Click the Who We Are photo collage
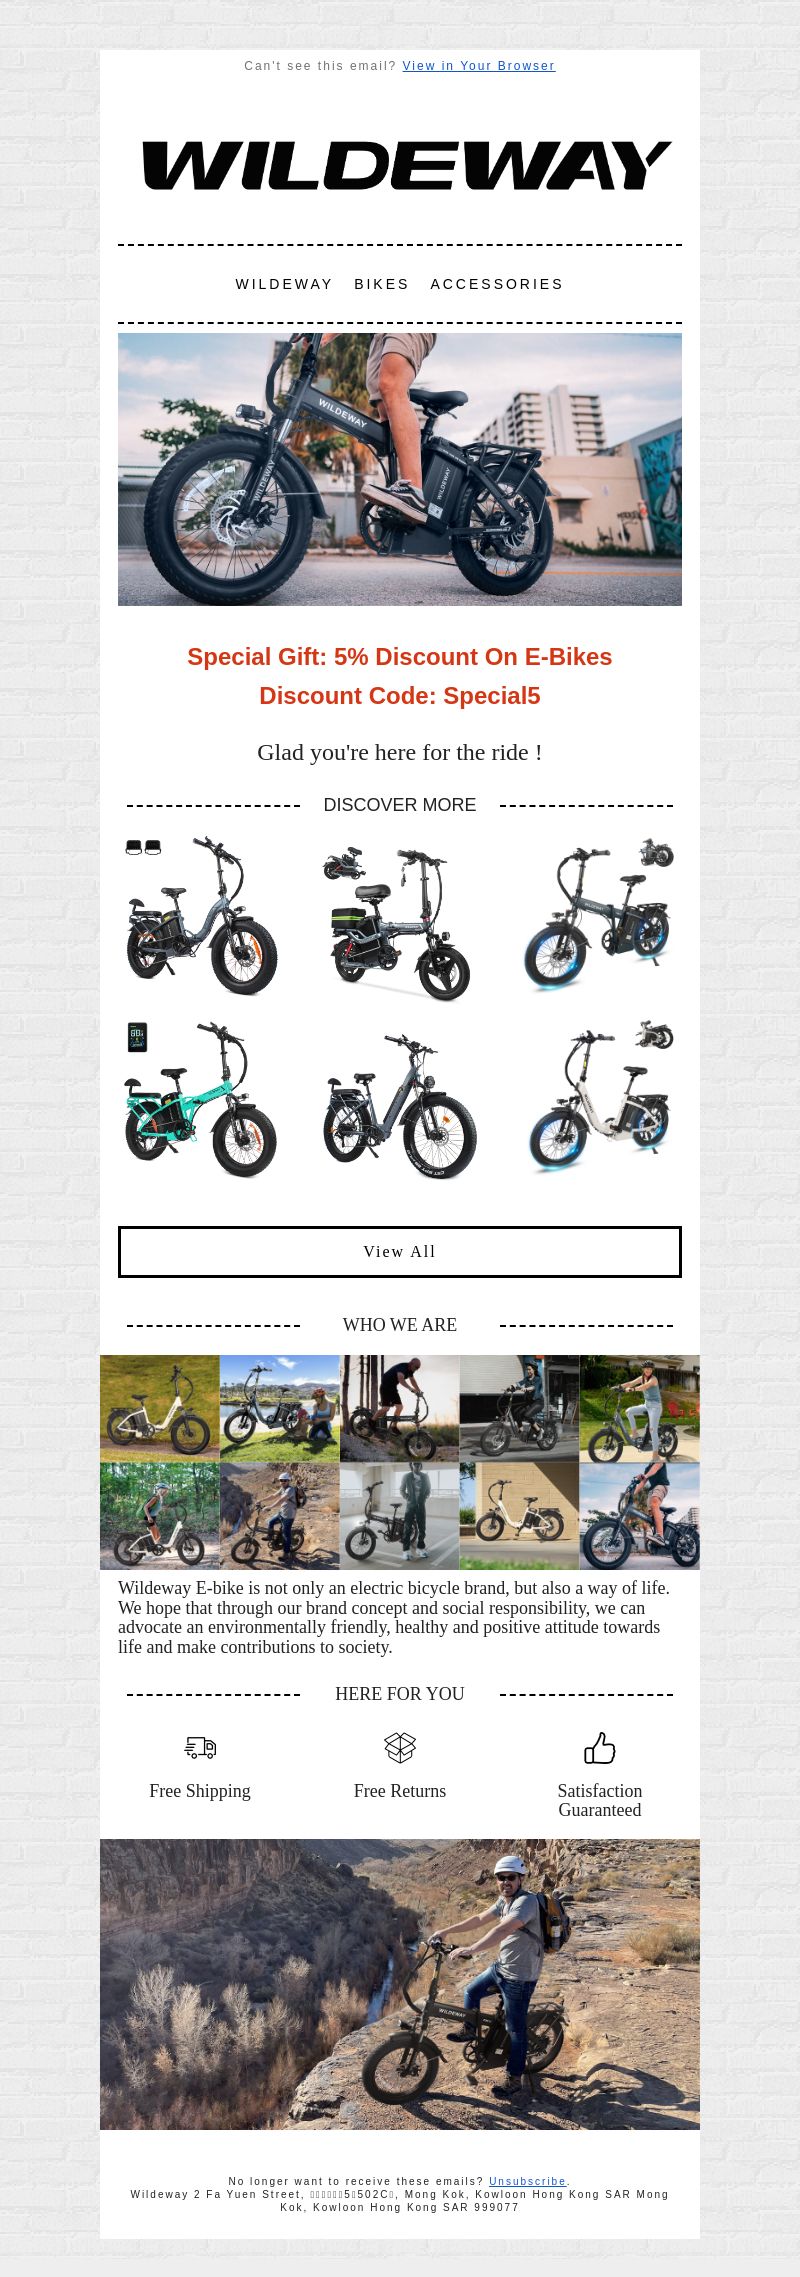The width and height of the screenshot is (800, 2277). coord(400,1462)
